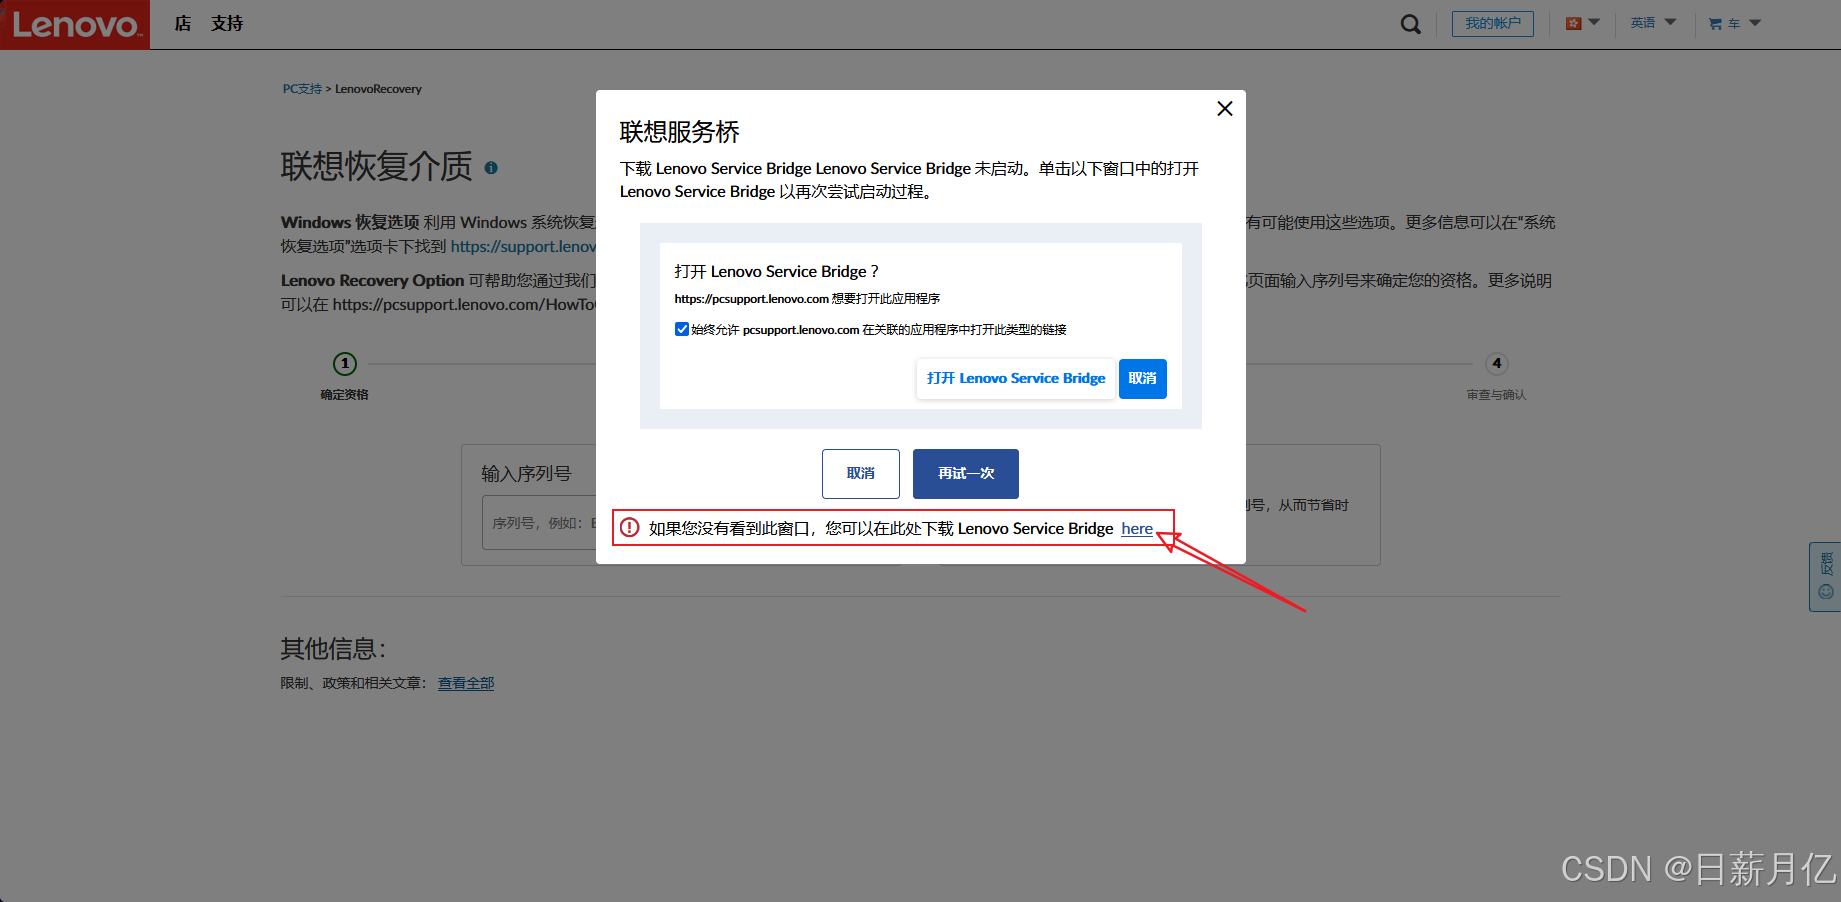1841x902 pixels.
Task: Click the 其他信息 heading
Action: point(333,649)
